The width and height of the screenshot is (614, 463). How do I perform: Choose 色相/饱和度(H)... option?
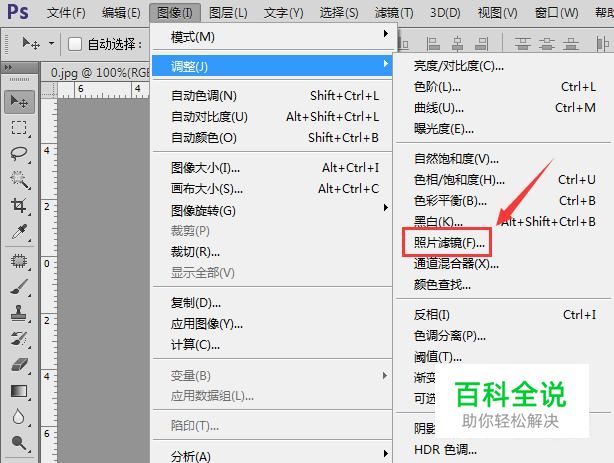504,180
